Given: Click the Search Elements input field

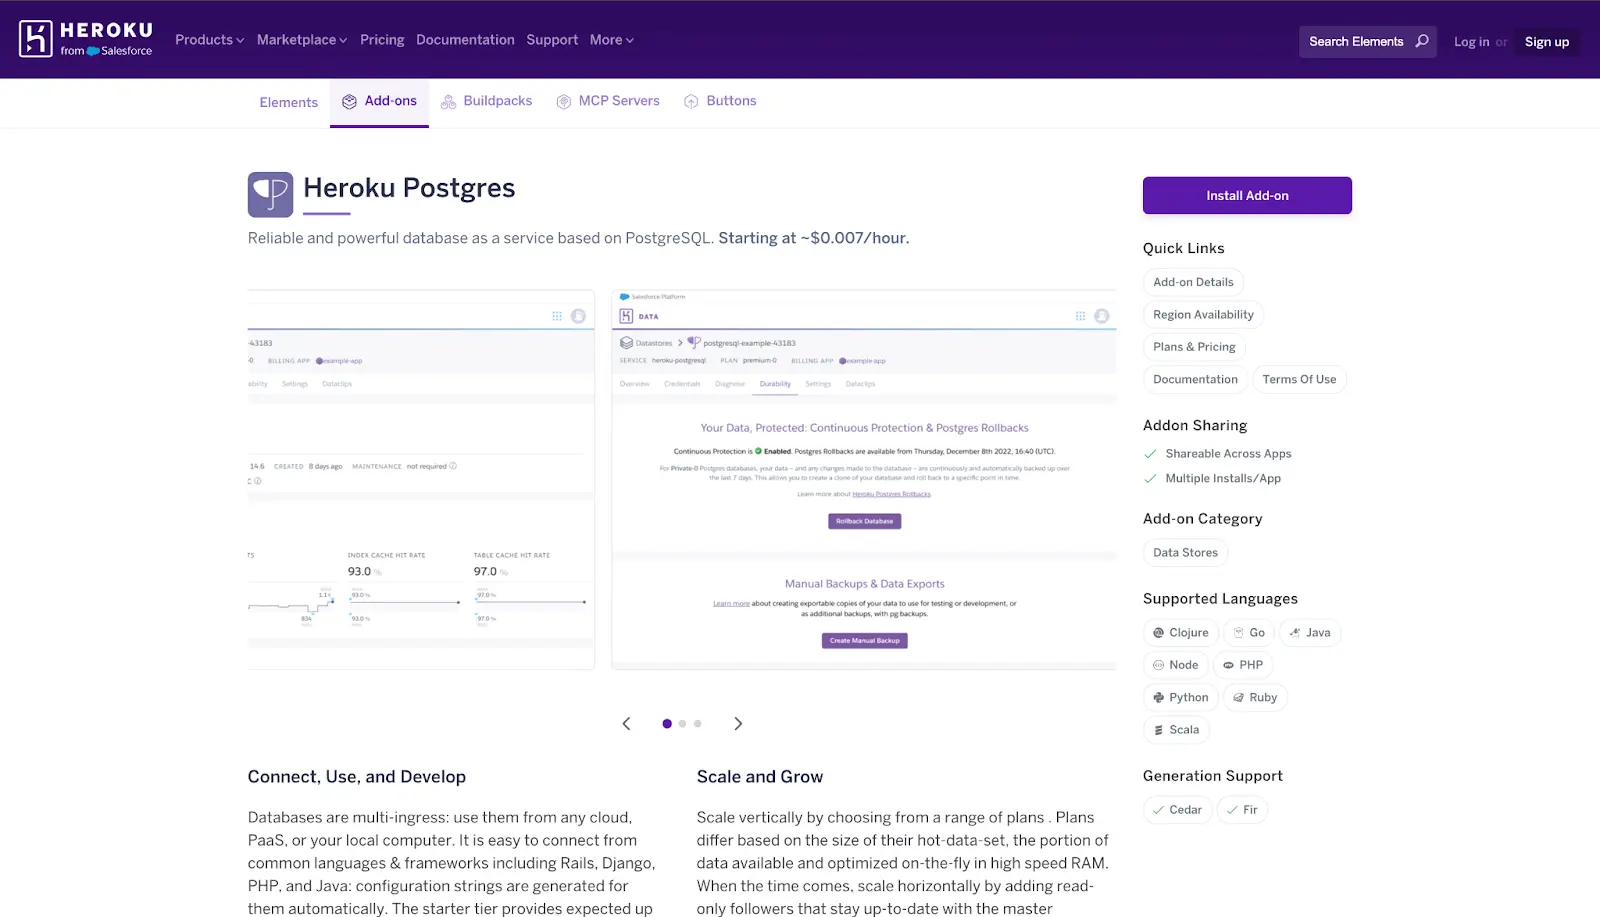Looking at the screenshot, I should pos(1360,41).
